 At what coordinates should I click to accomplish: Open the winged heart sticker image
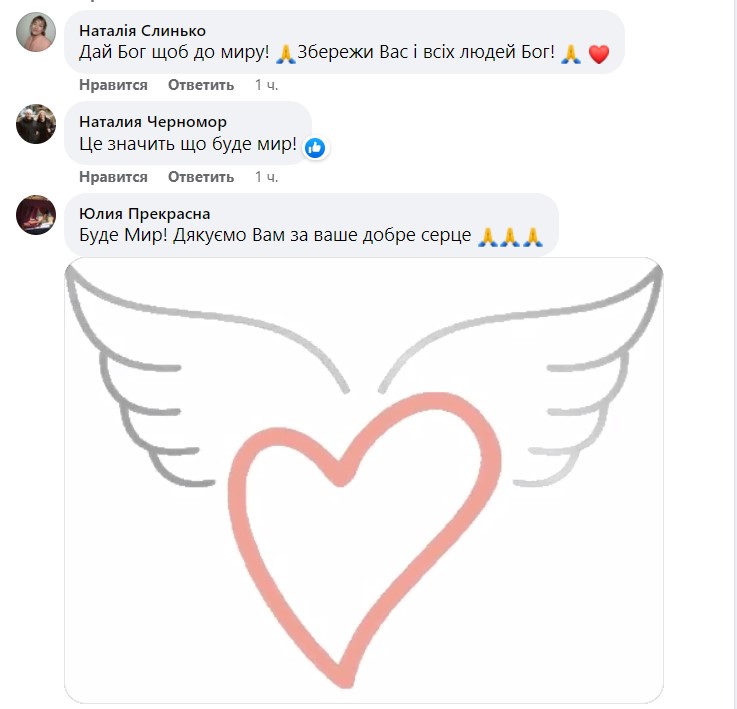click(364, 480)
